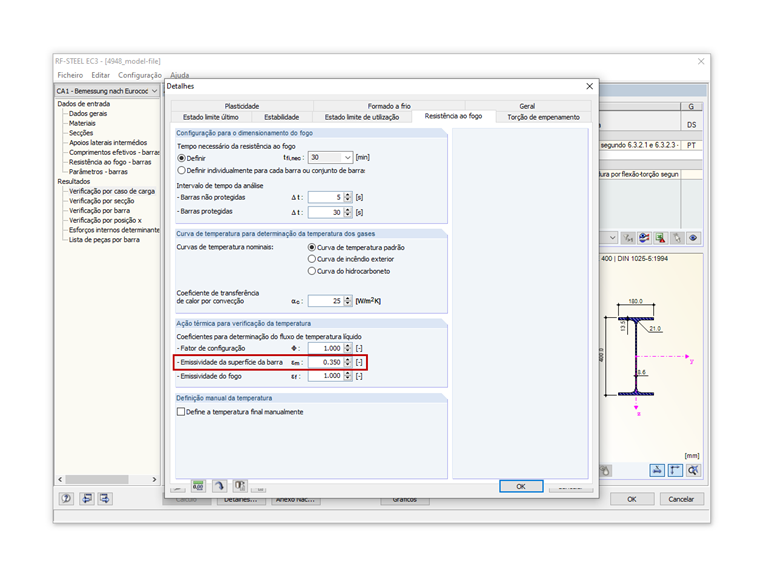Select Secções in navigator tree

coord(80,133)
